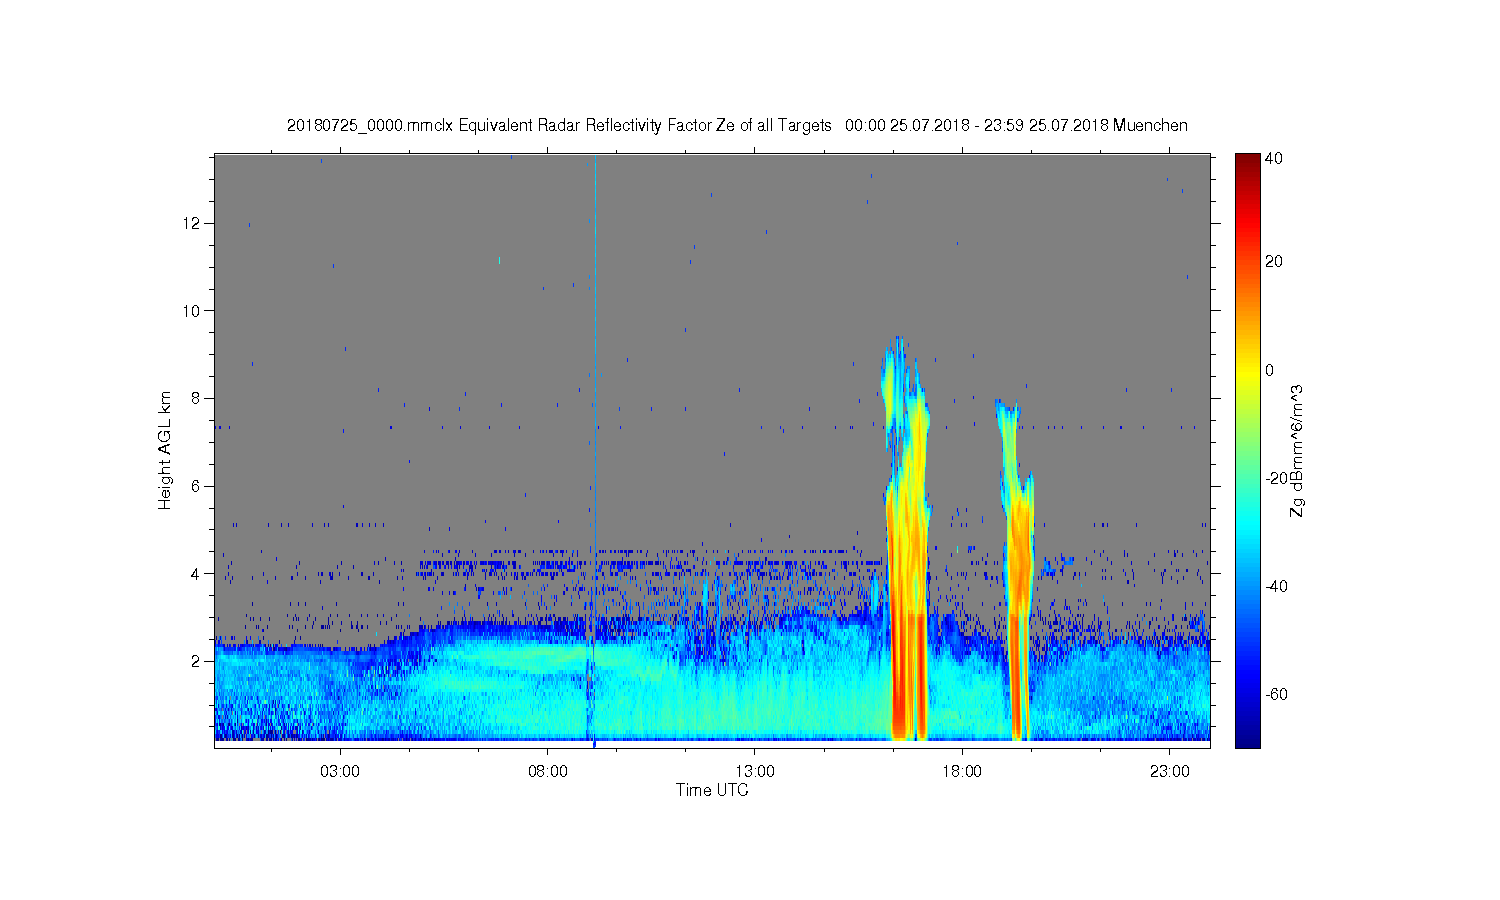Click the colorbar value '40'
This screenshot has height=900, width=1500.
pyautogui.click(x=1274, y=158)
